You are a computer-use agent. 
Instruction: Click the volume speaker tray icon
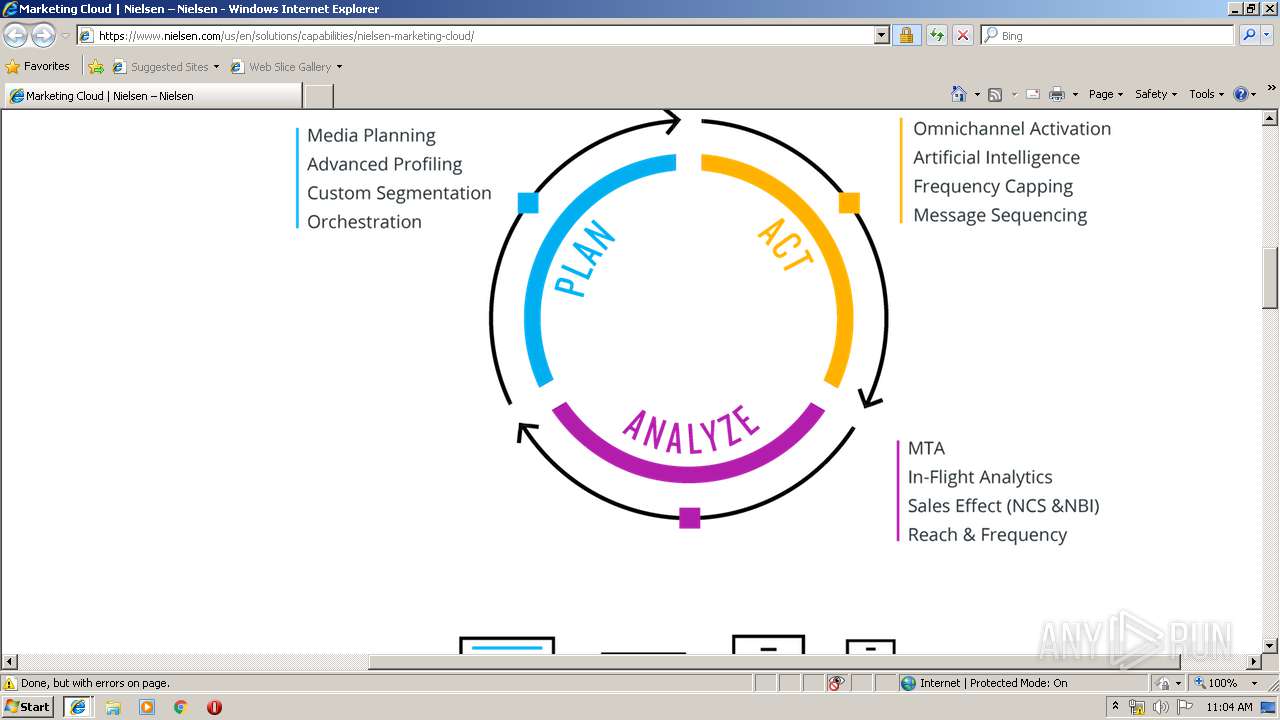coord(1160,707)
